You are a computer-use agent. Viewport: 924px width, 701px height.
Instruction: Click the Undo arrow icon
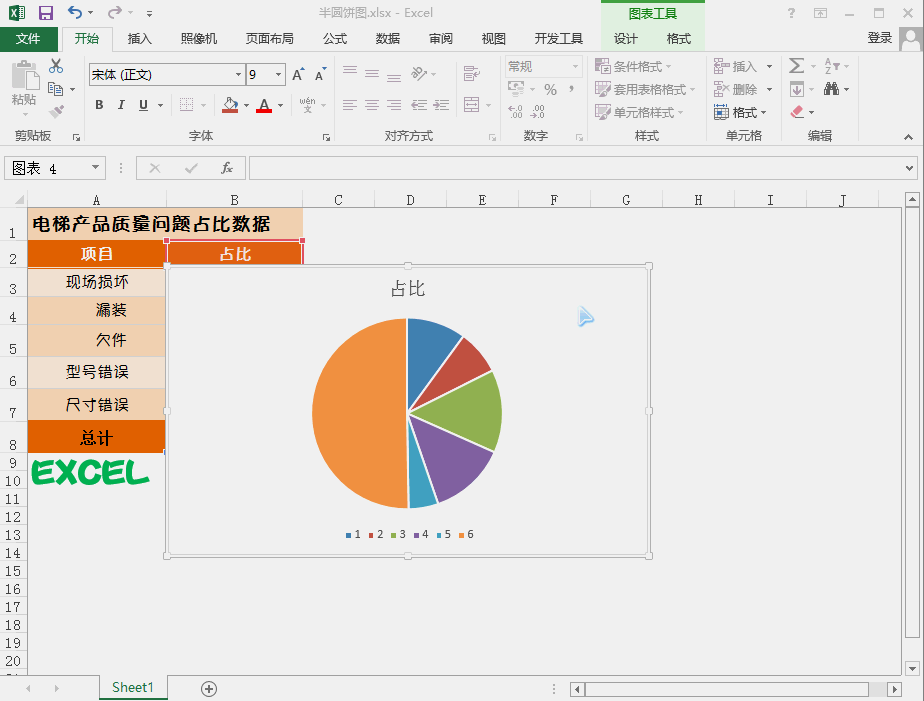(74, 12)
